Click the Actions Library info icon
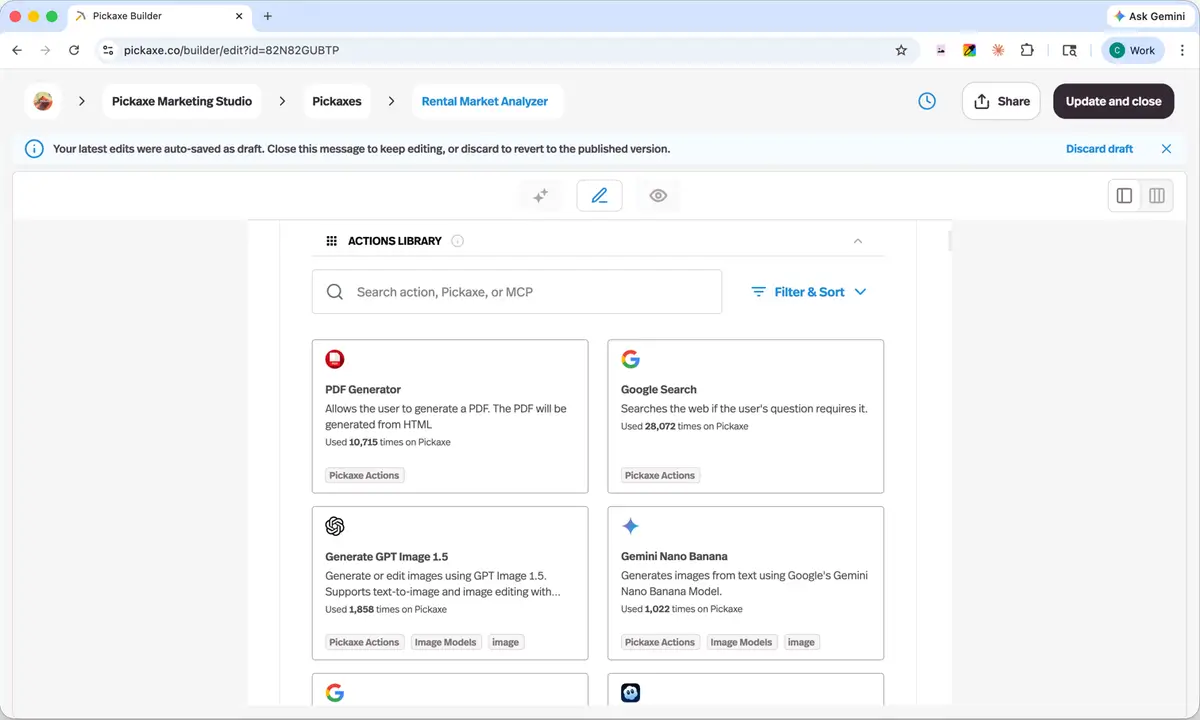Image resolution: width=1200 pixels, height=720 pixels. coord(458,241)
